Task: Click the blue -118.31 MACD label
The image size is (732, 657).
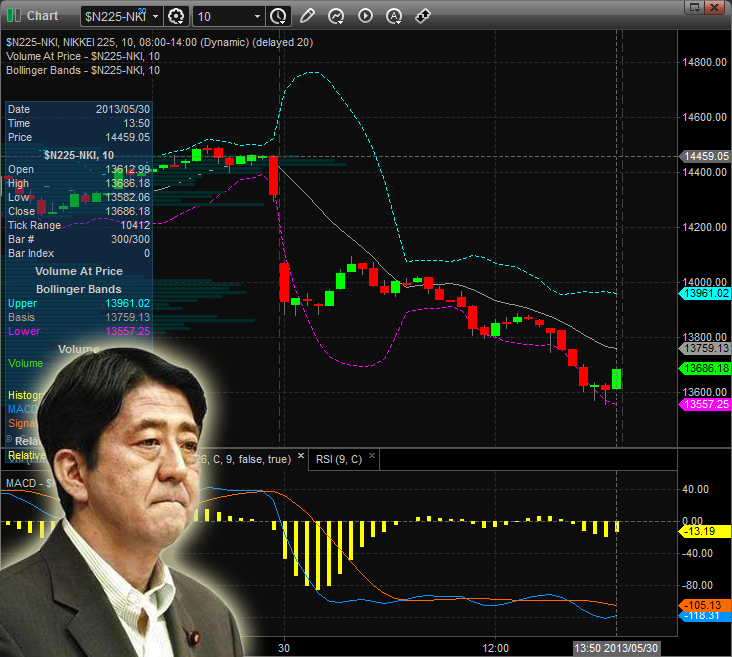Action: (705, 616)
